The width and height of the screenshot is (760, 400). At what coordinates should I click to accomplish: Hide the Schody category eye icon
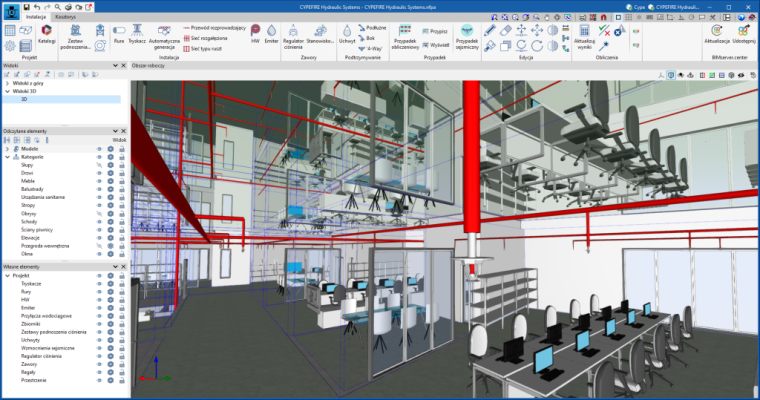(x=99, y=221)
